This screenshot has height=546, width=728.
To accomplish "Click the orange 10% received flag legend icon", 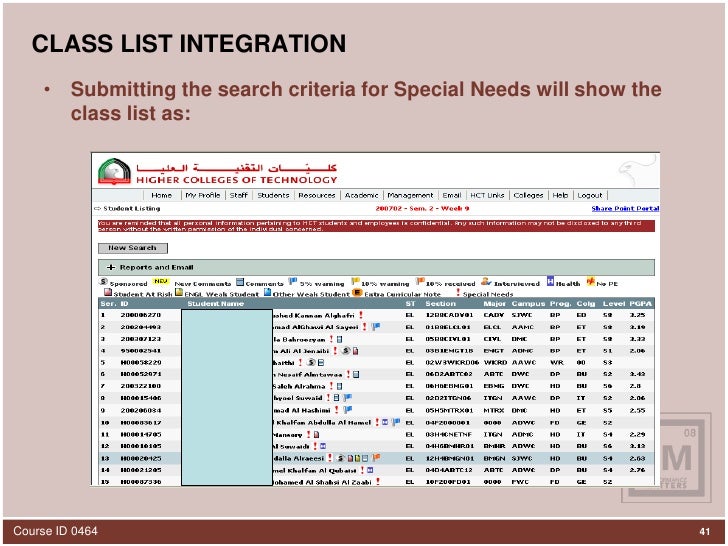I will (x=420, y=281).
